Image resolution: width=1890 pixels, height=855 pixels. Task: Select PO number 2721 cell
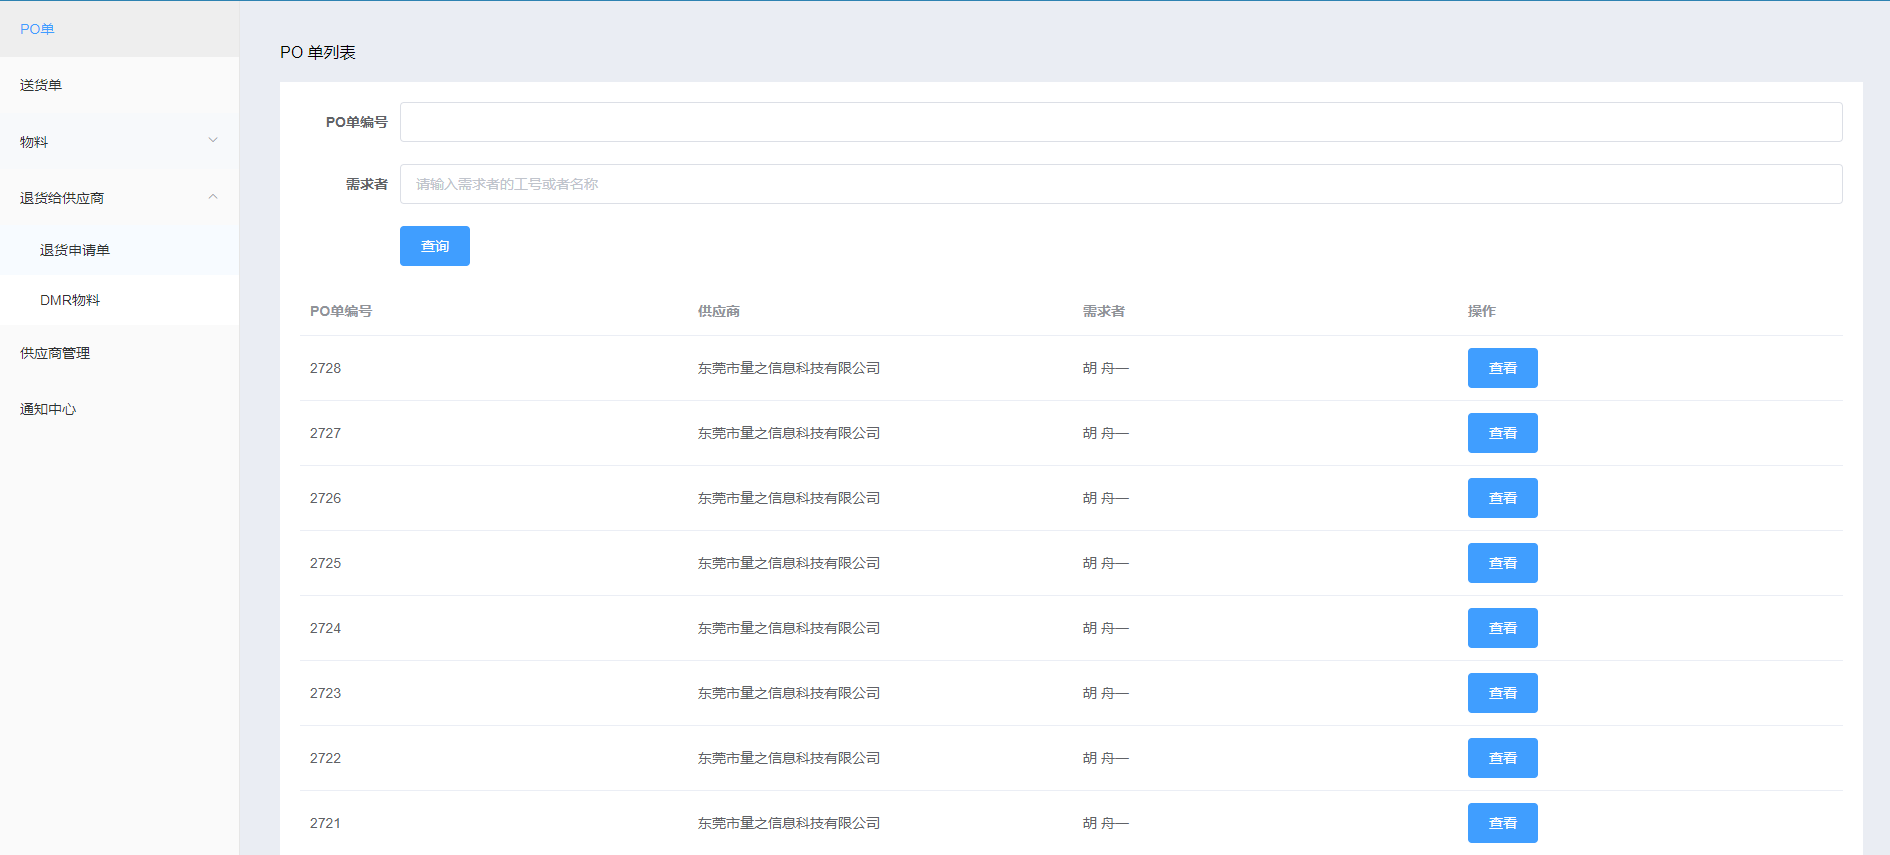click(325, 823)
